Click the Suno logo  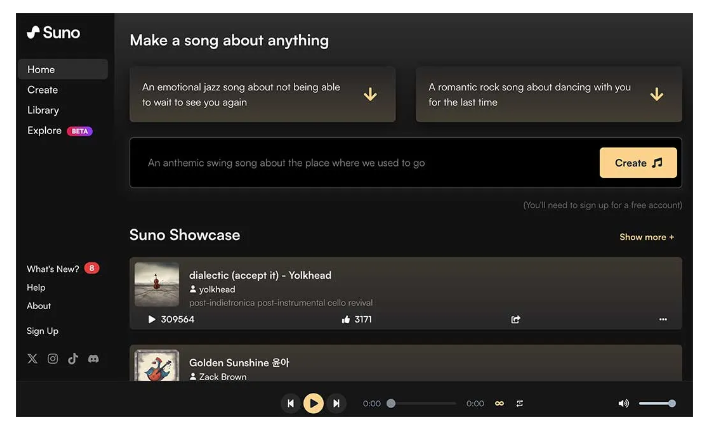click(54, 32)
